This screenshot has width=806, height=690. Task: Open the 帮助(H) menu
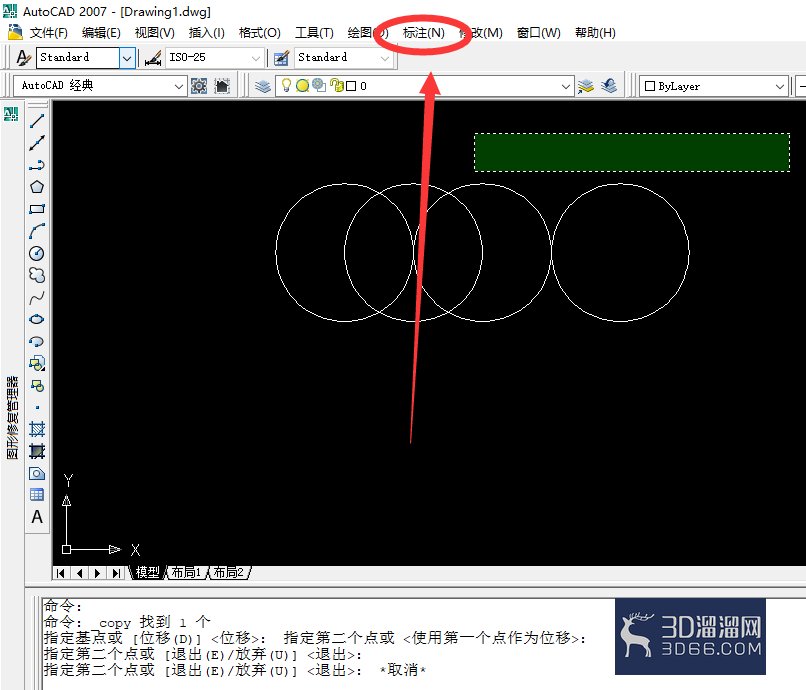pos(595,33)
